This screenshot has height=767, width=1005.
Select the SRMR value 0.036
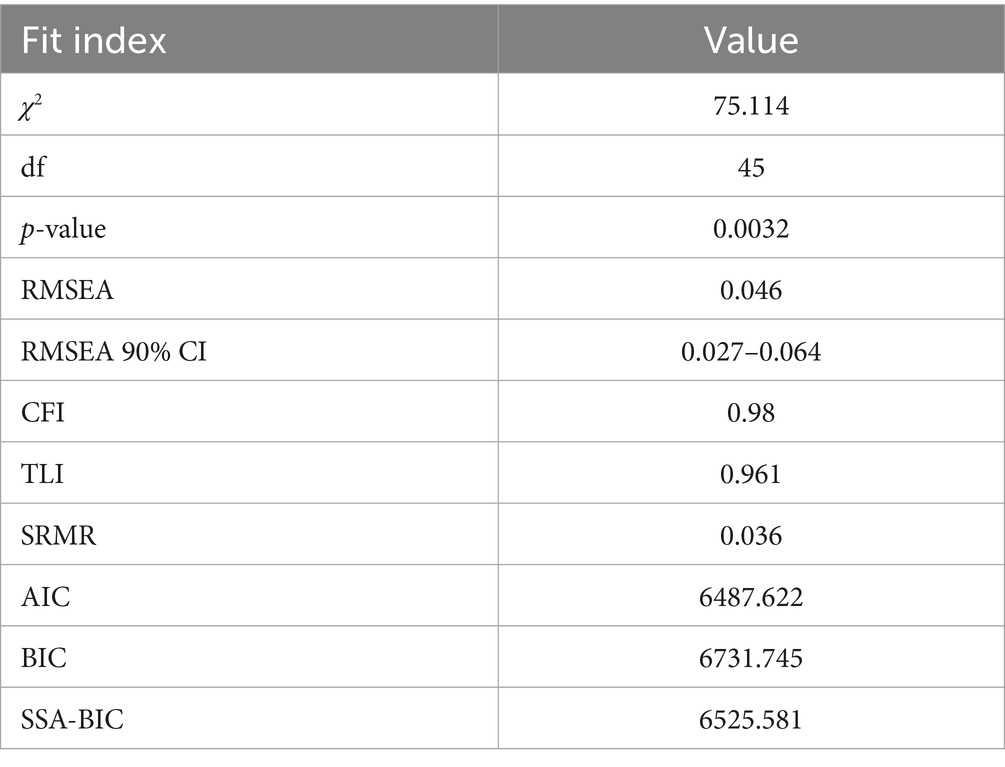click(751, 536)
